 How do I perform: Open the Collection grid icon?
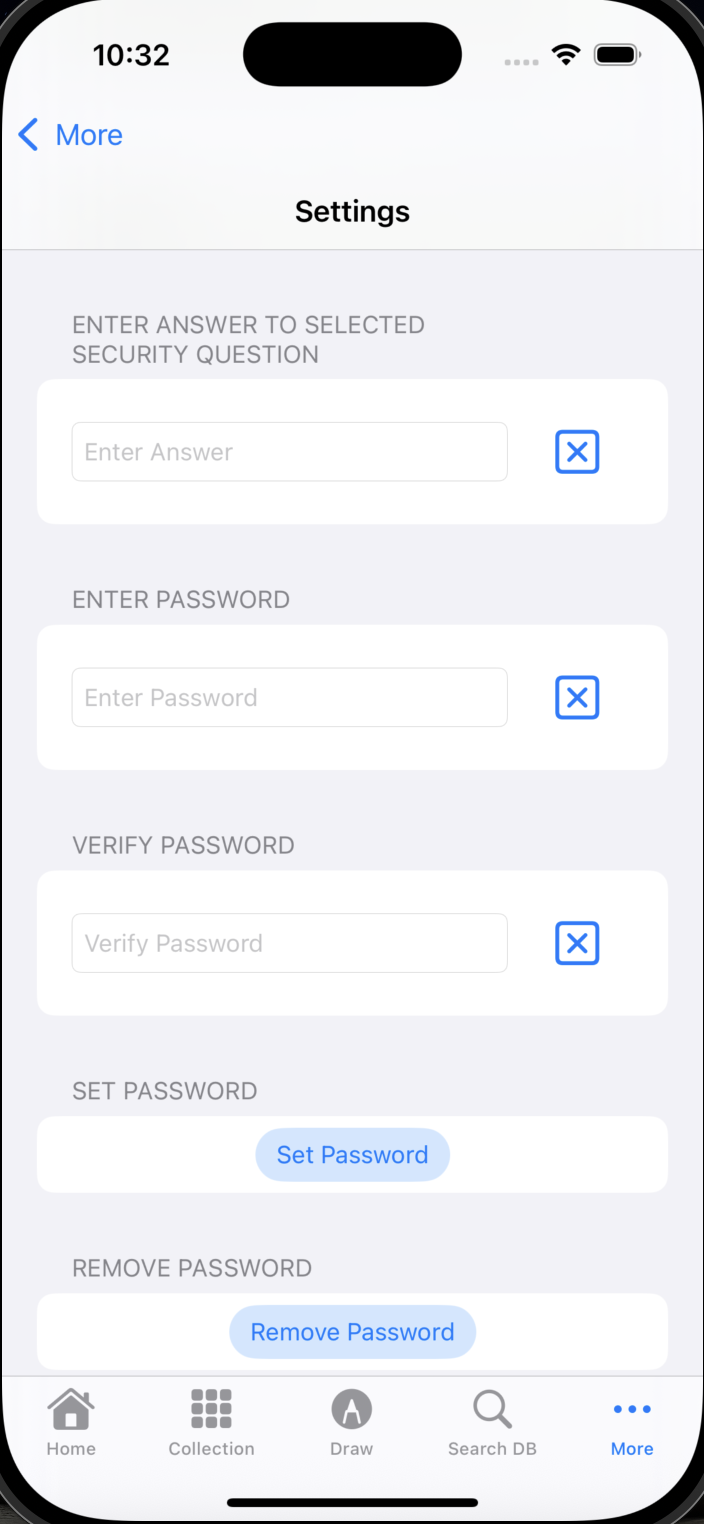211,1409
